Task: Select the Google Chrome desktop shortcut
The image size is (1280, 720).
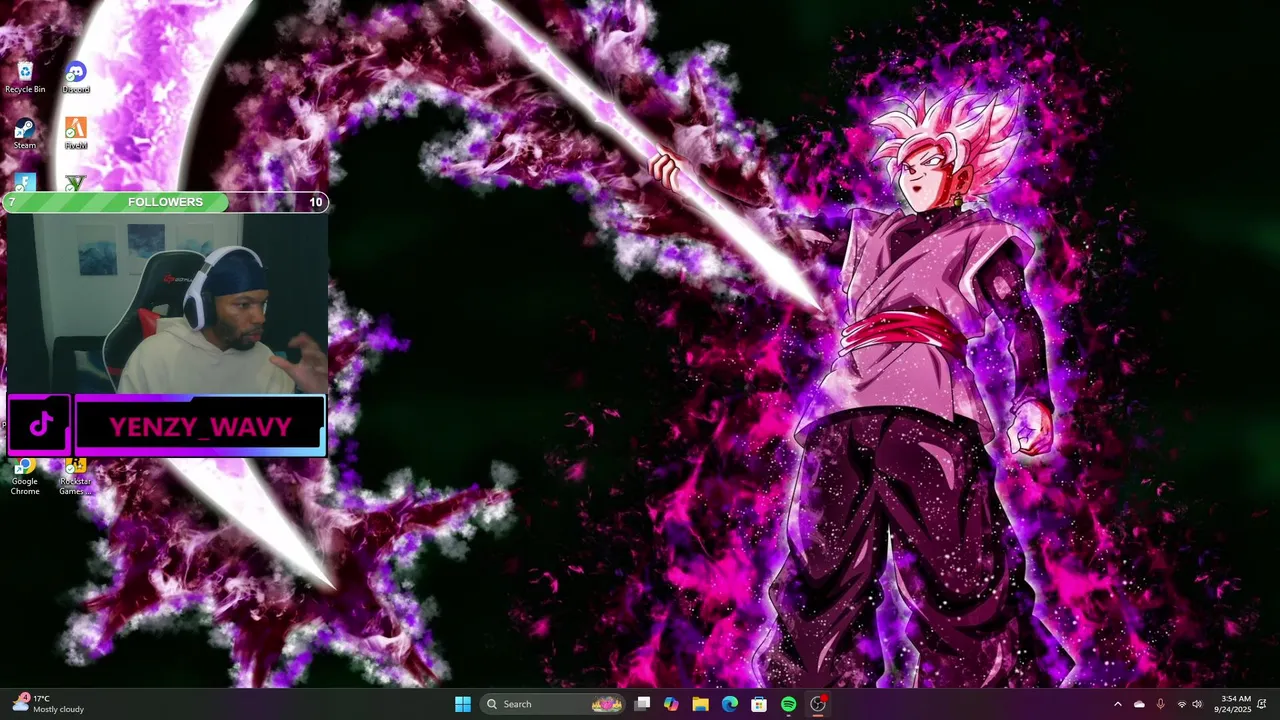Action: pyautogui.click(x=25, y=477)
